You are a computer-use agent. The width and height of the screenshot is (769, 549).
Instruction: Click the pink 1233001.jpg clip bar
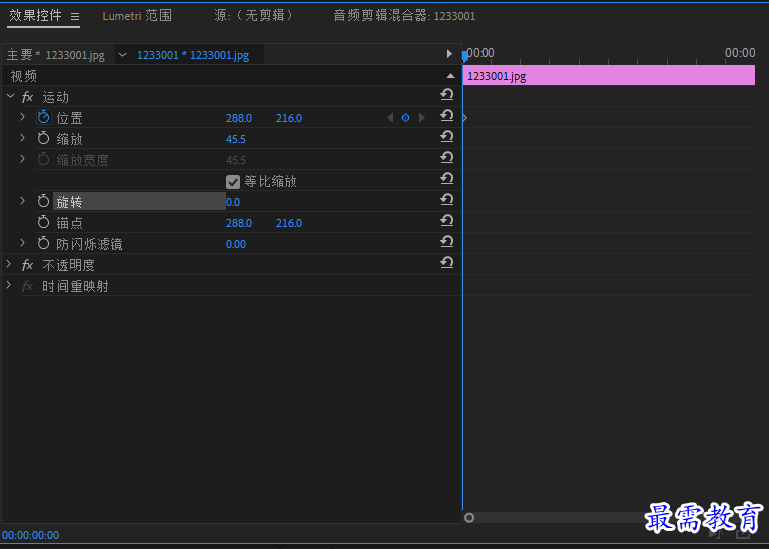pyautogui.click(x=609, y=76)
